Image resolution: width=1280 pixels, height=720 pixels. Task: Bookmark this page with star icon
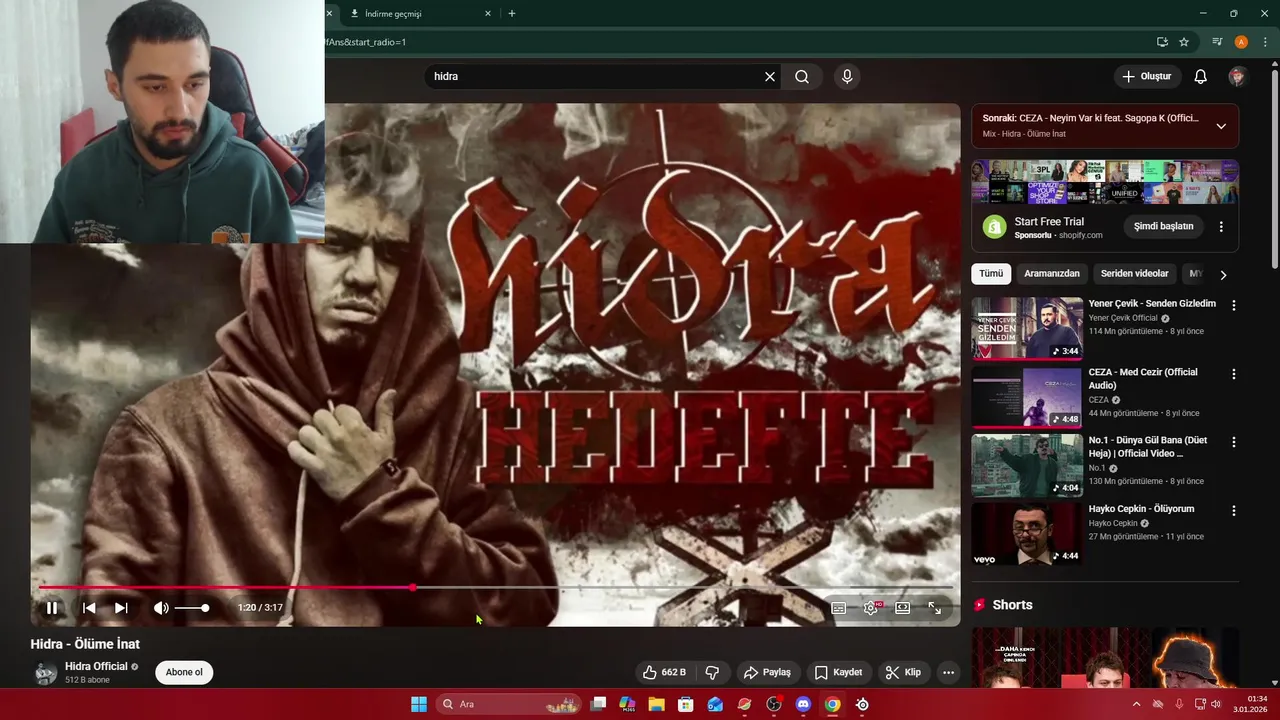tap(1184, 42)
